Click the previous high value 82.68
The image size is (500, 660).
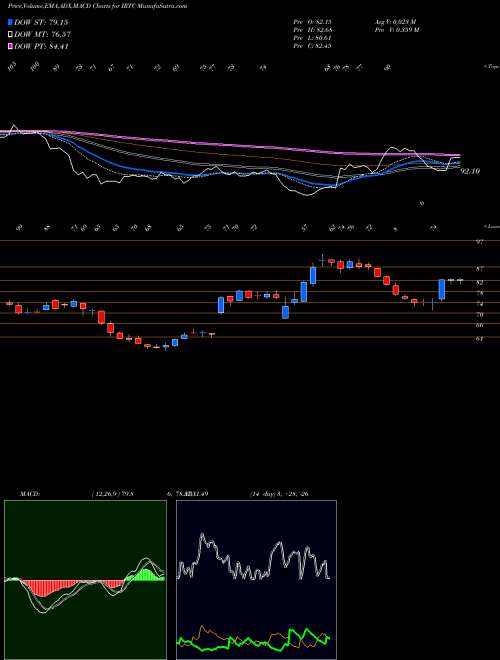[322, 30]
